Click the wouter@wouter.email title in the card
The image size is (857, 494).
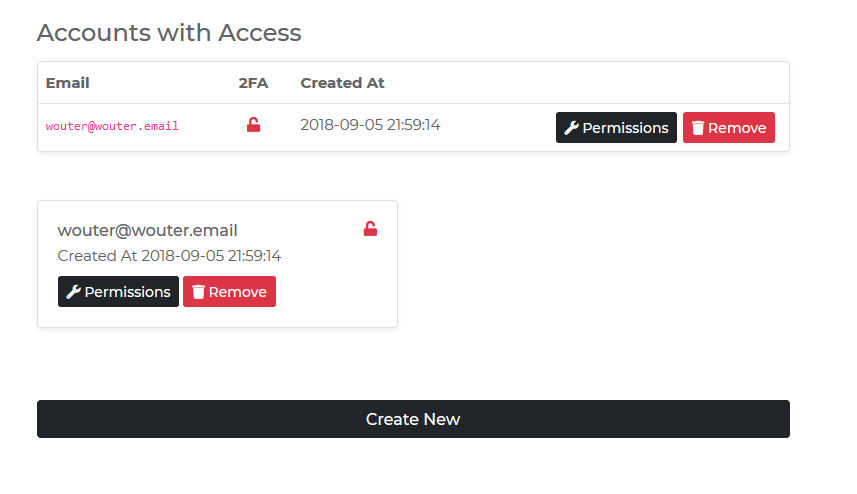[x=147, y=231]
